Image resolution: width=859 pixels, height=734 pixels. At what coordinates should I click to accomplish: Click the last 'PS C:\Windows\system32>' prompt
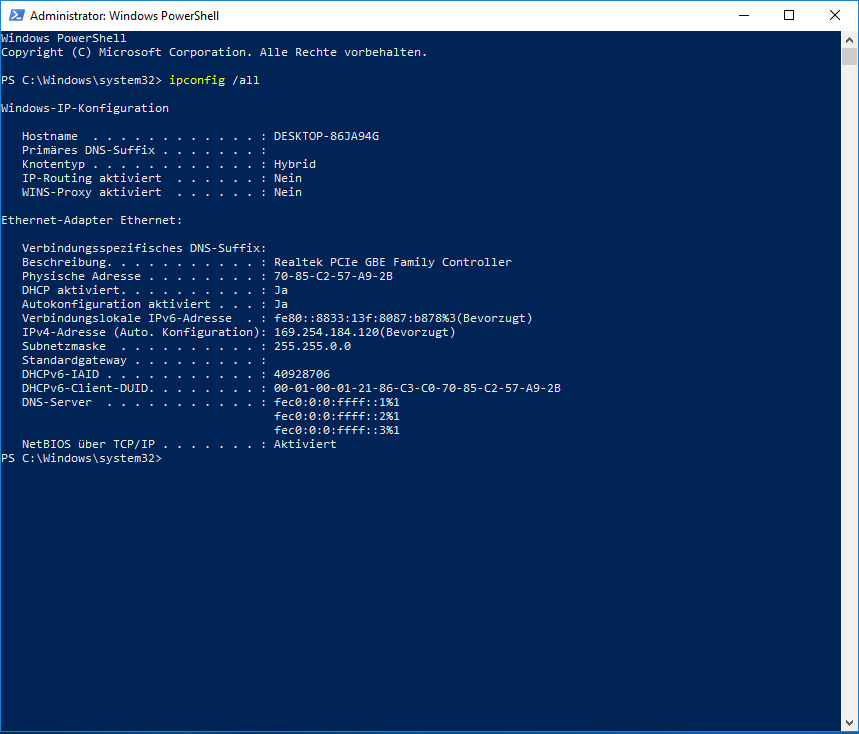pos(82,458)
